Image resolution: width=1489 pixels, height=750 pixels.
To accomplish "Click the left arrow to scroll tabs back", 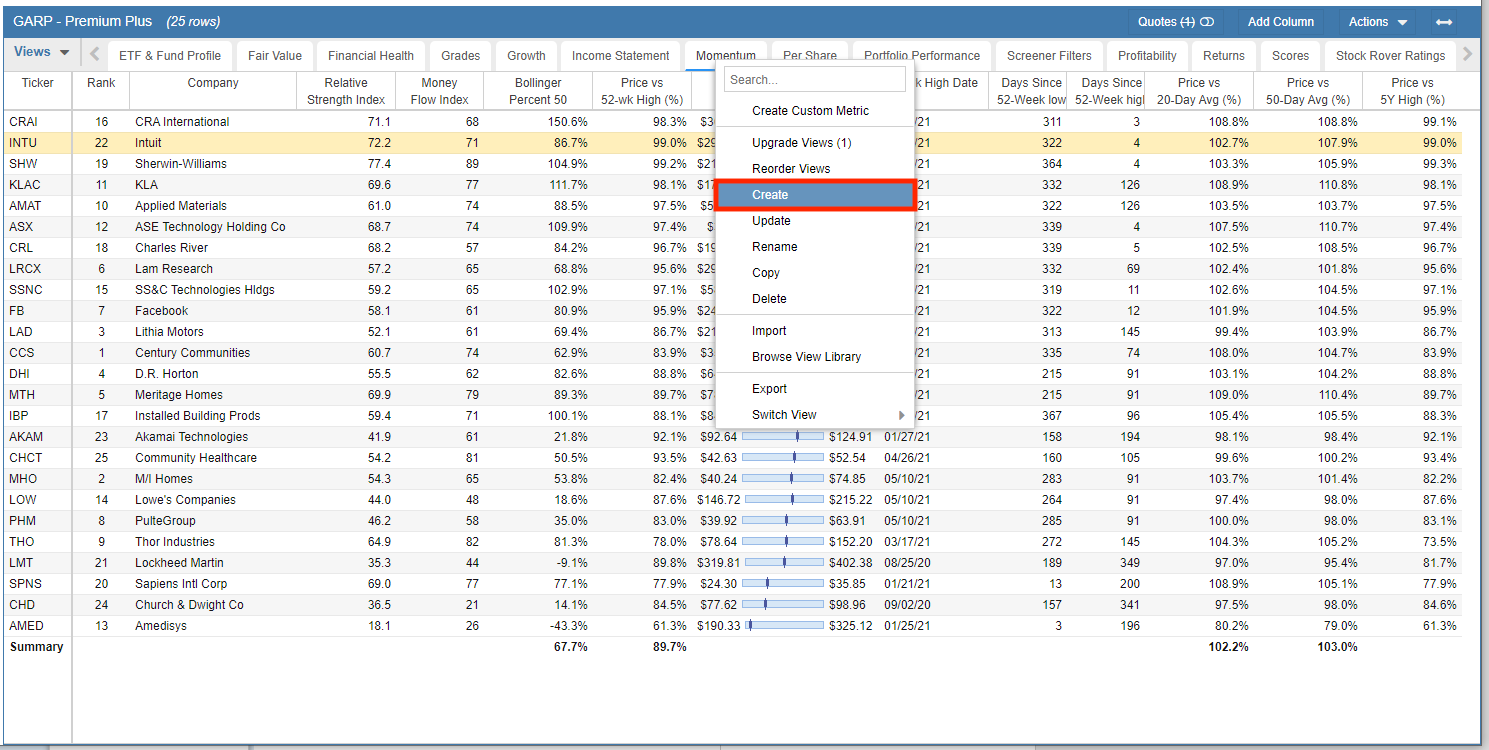I will [94, 54].
